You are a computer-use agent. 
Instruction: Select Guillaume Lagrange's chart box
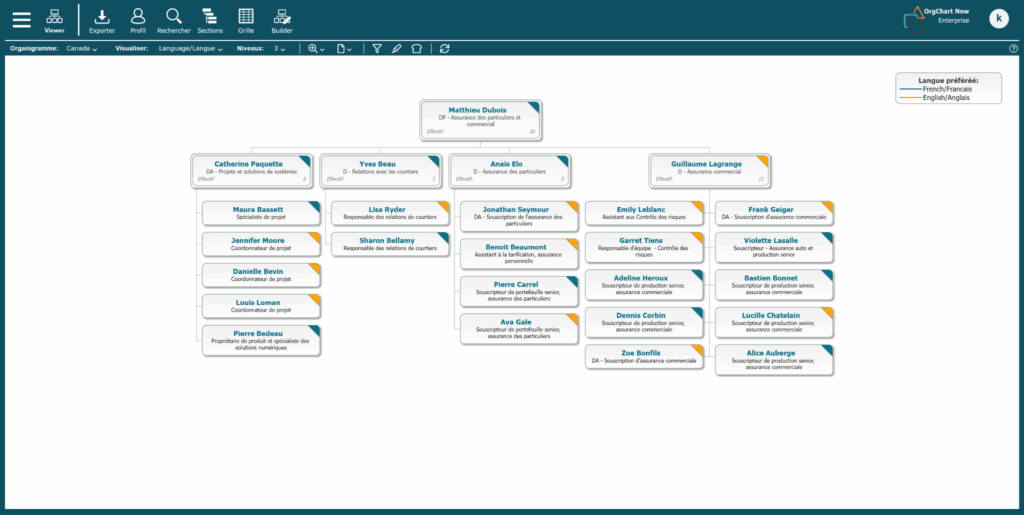(708, 170)
